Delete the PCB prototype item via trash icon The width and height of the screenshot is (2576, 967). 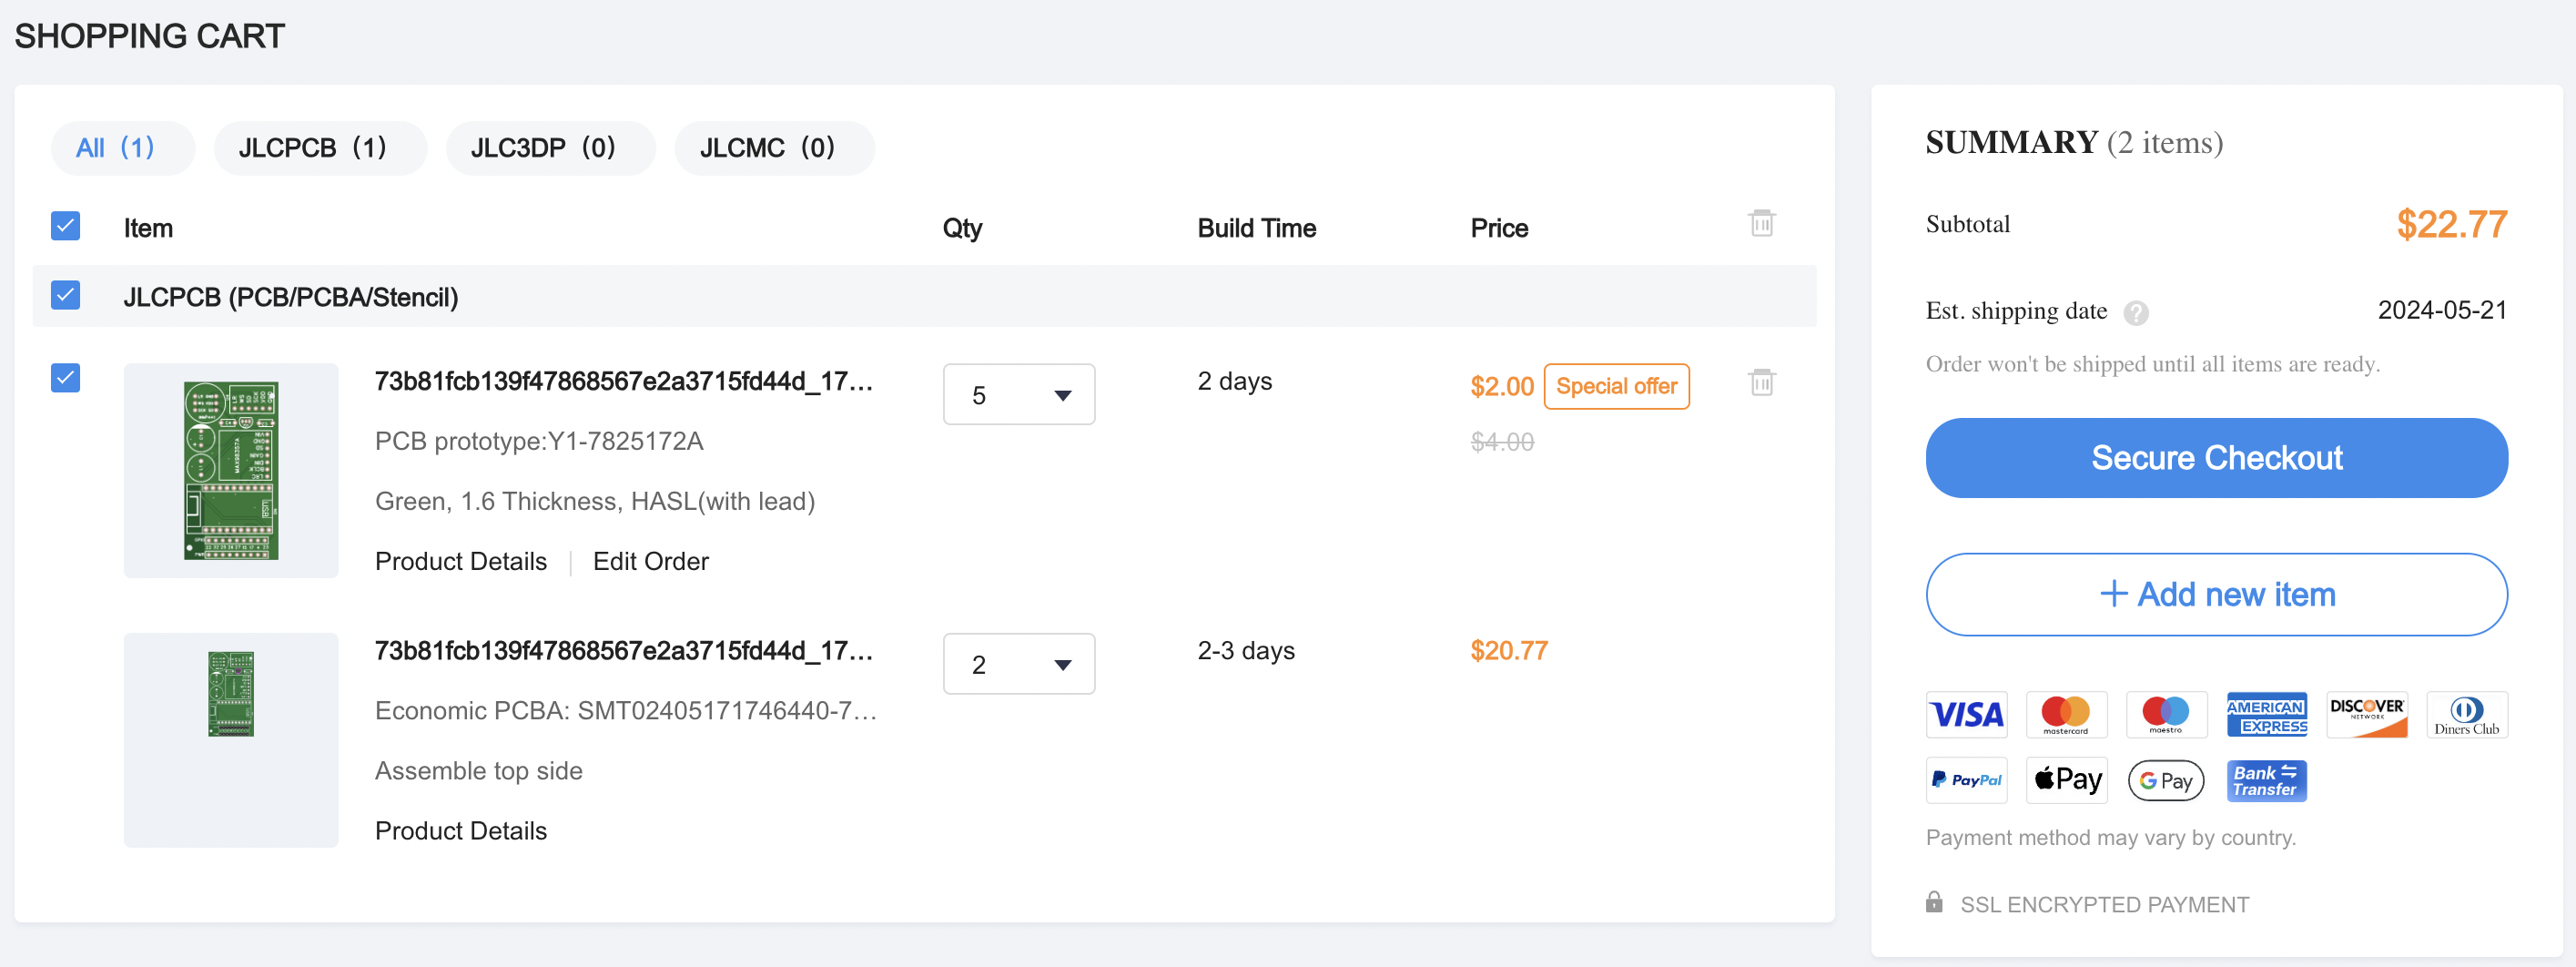coord(1761,382)
